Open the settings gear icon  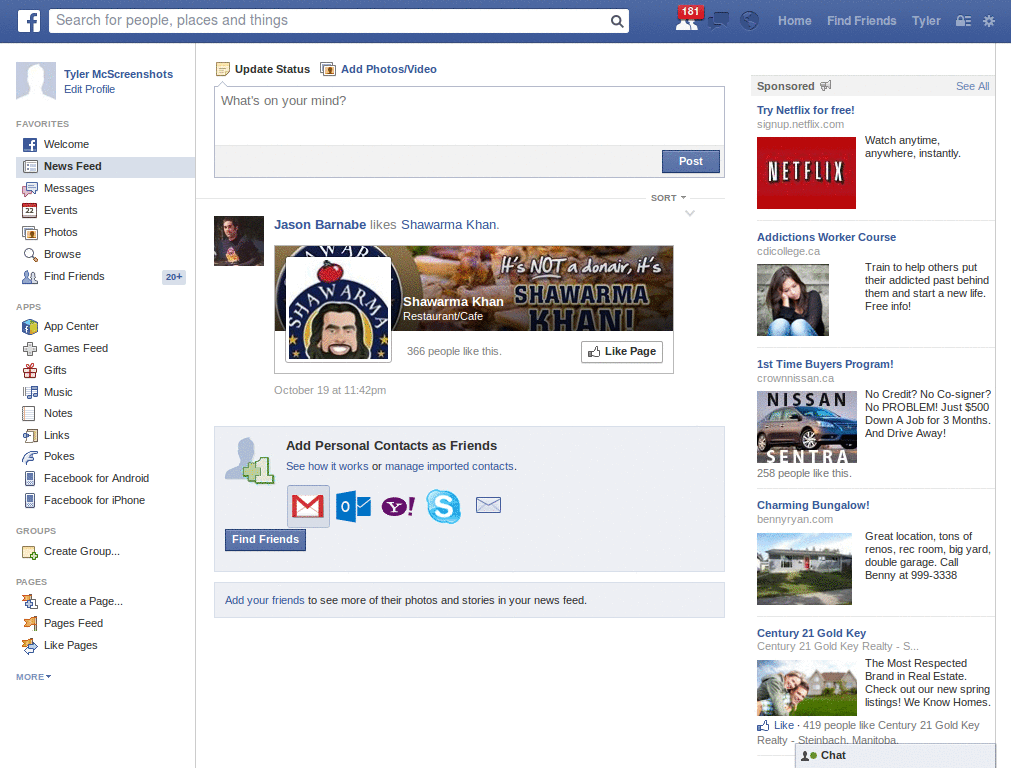click(988, 21)
